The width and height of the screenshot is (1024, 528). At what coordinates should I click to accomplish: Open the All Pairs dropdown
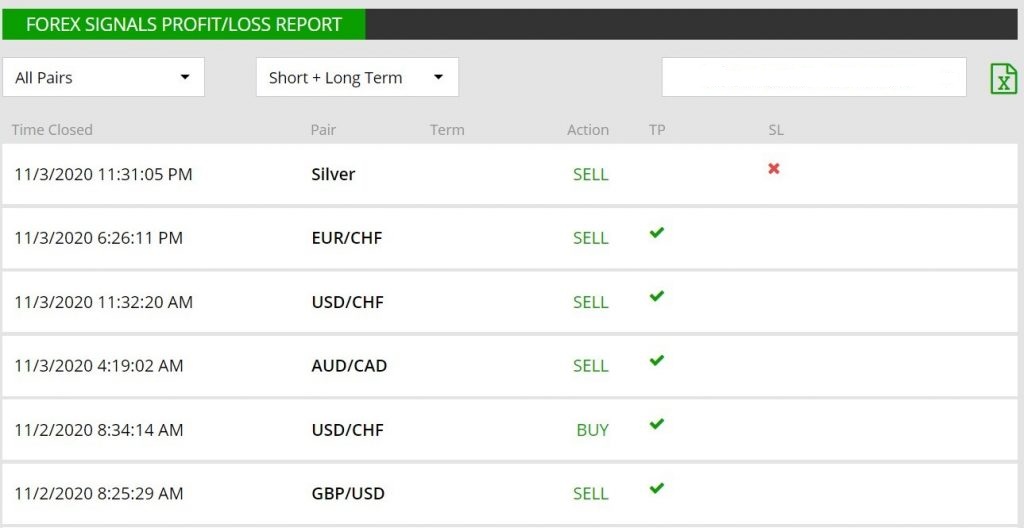[103, 77]
